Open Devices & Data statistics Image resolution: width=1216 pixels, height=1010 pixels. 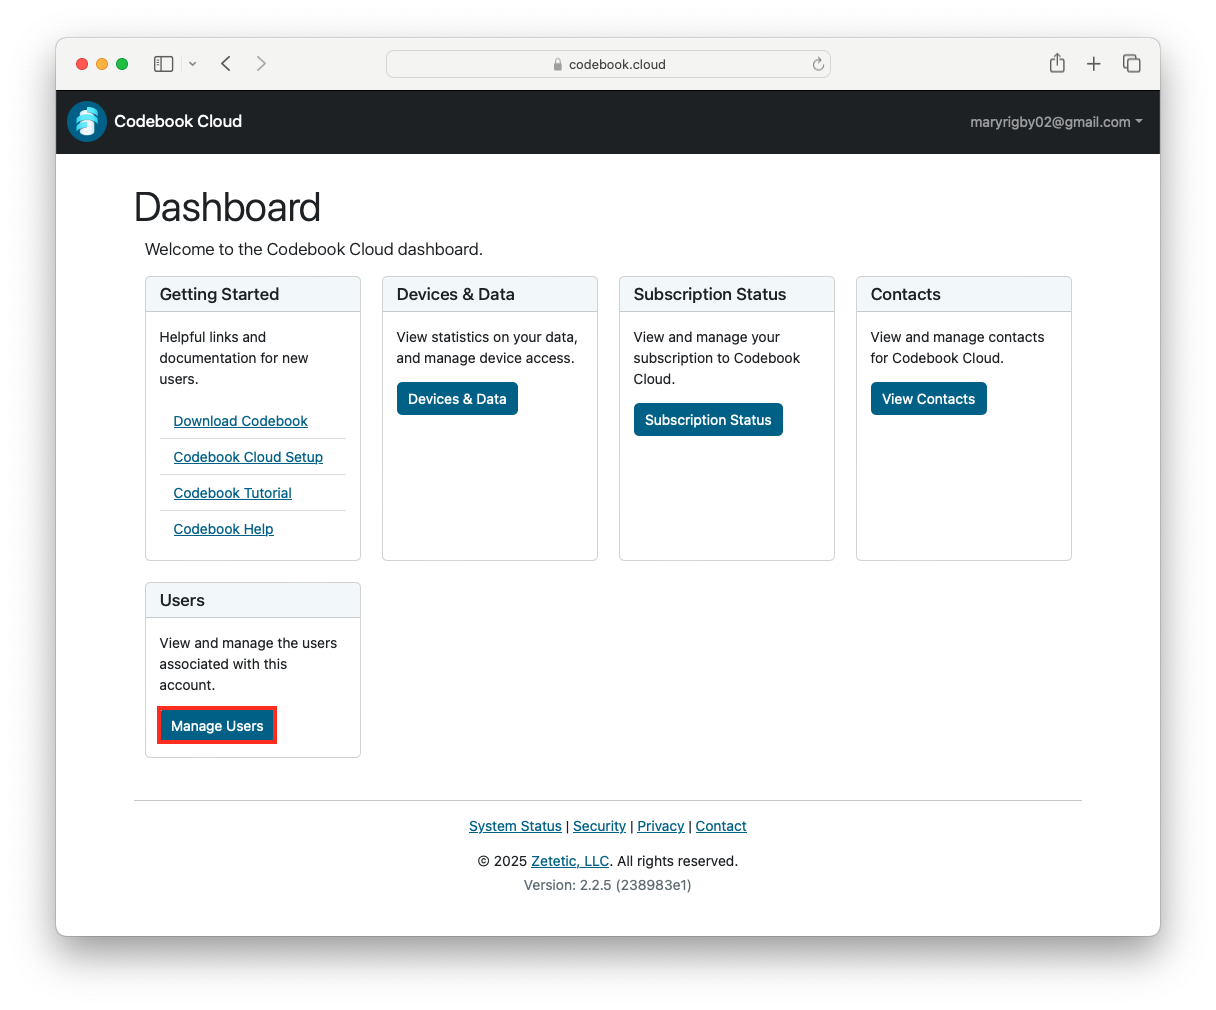(457, 398)
